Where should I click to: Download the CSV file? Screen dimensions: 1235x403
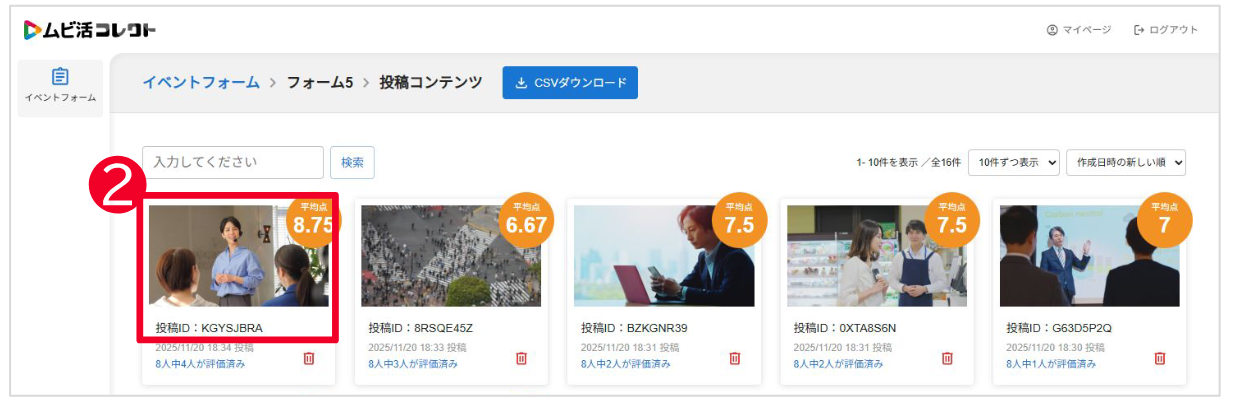[x=570, y=83]
